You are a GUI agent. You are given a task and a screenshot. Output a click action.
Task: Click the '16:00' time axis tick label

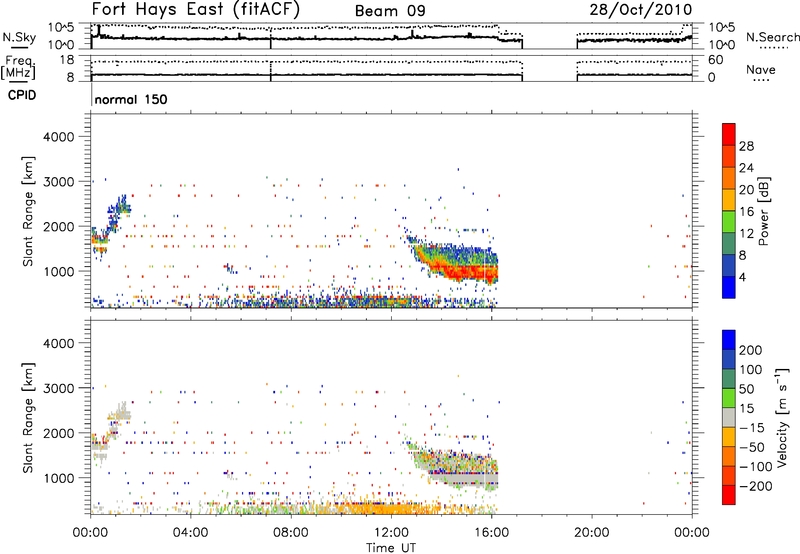(491, 533)
